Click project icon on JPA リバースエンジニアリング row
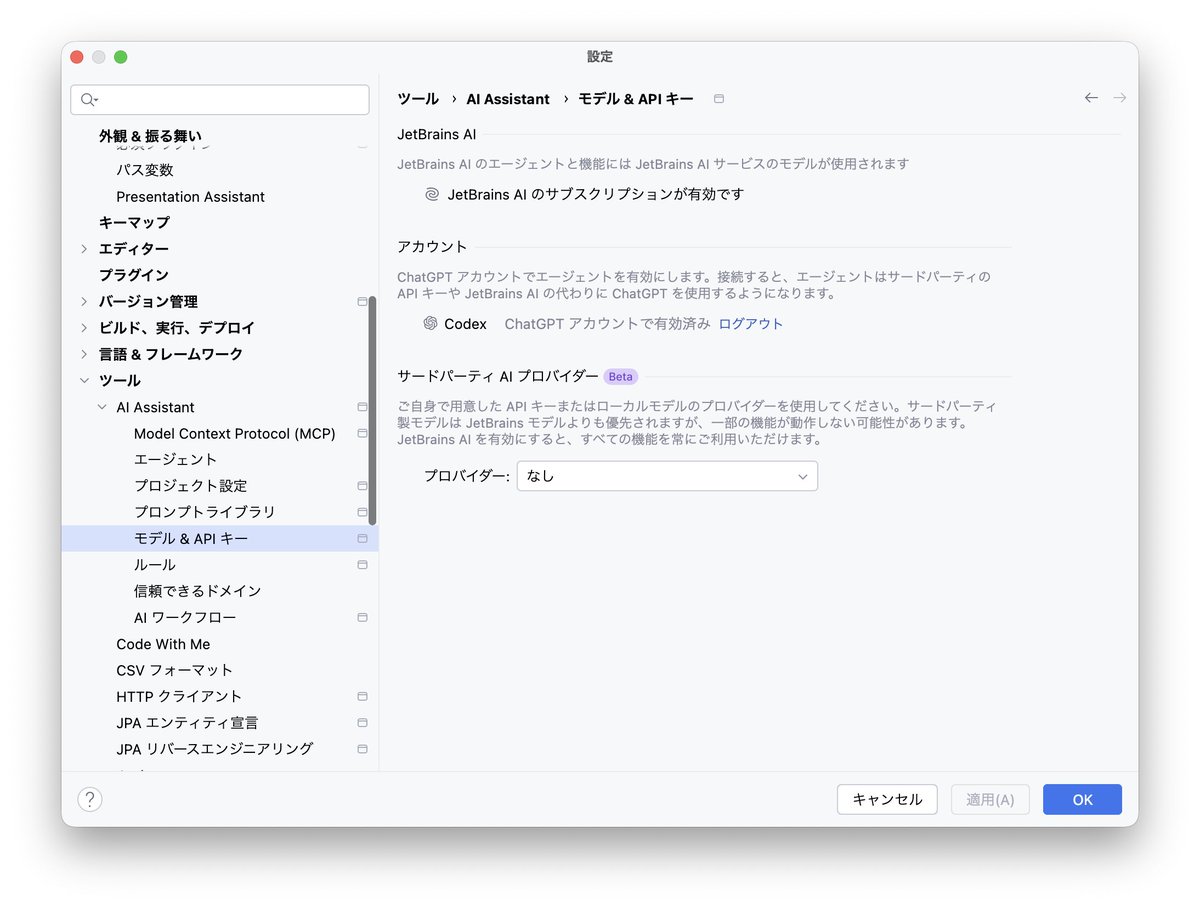Viewport: 1200px width, 908px height. tap(362, 749)
